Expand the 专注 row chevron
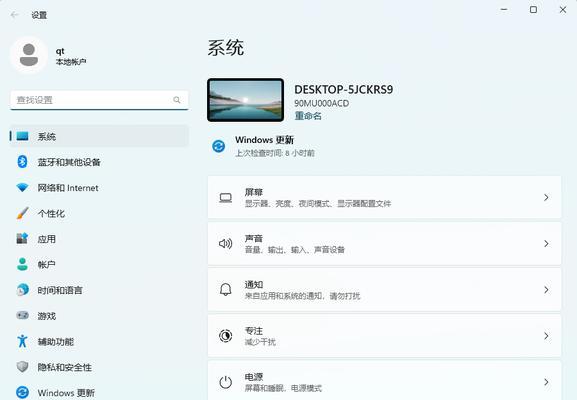The height and width of the screenshot is (400, 577). click(x=546, y=336)
